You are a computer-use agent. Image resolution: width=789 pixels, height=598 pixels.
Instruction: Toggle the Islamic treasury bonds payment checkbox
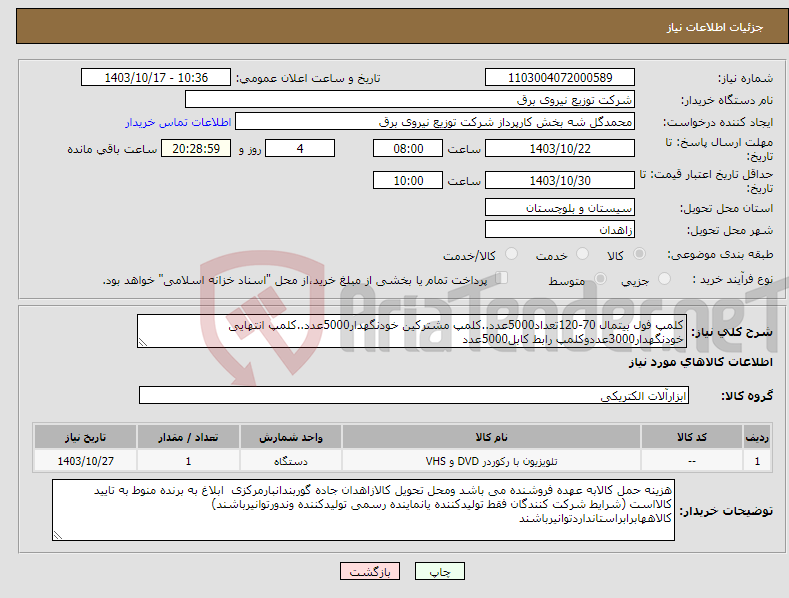502,277
